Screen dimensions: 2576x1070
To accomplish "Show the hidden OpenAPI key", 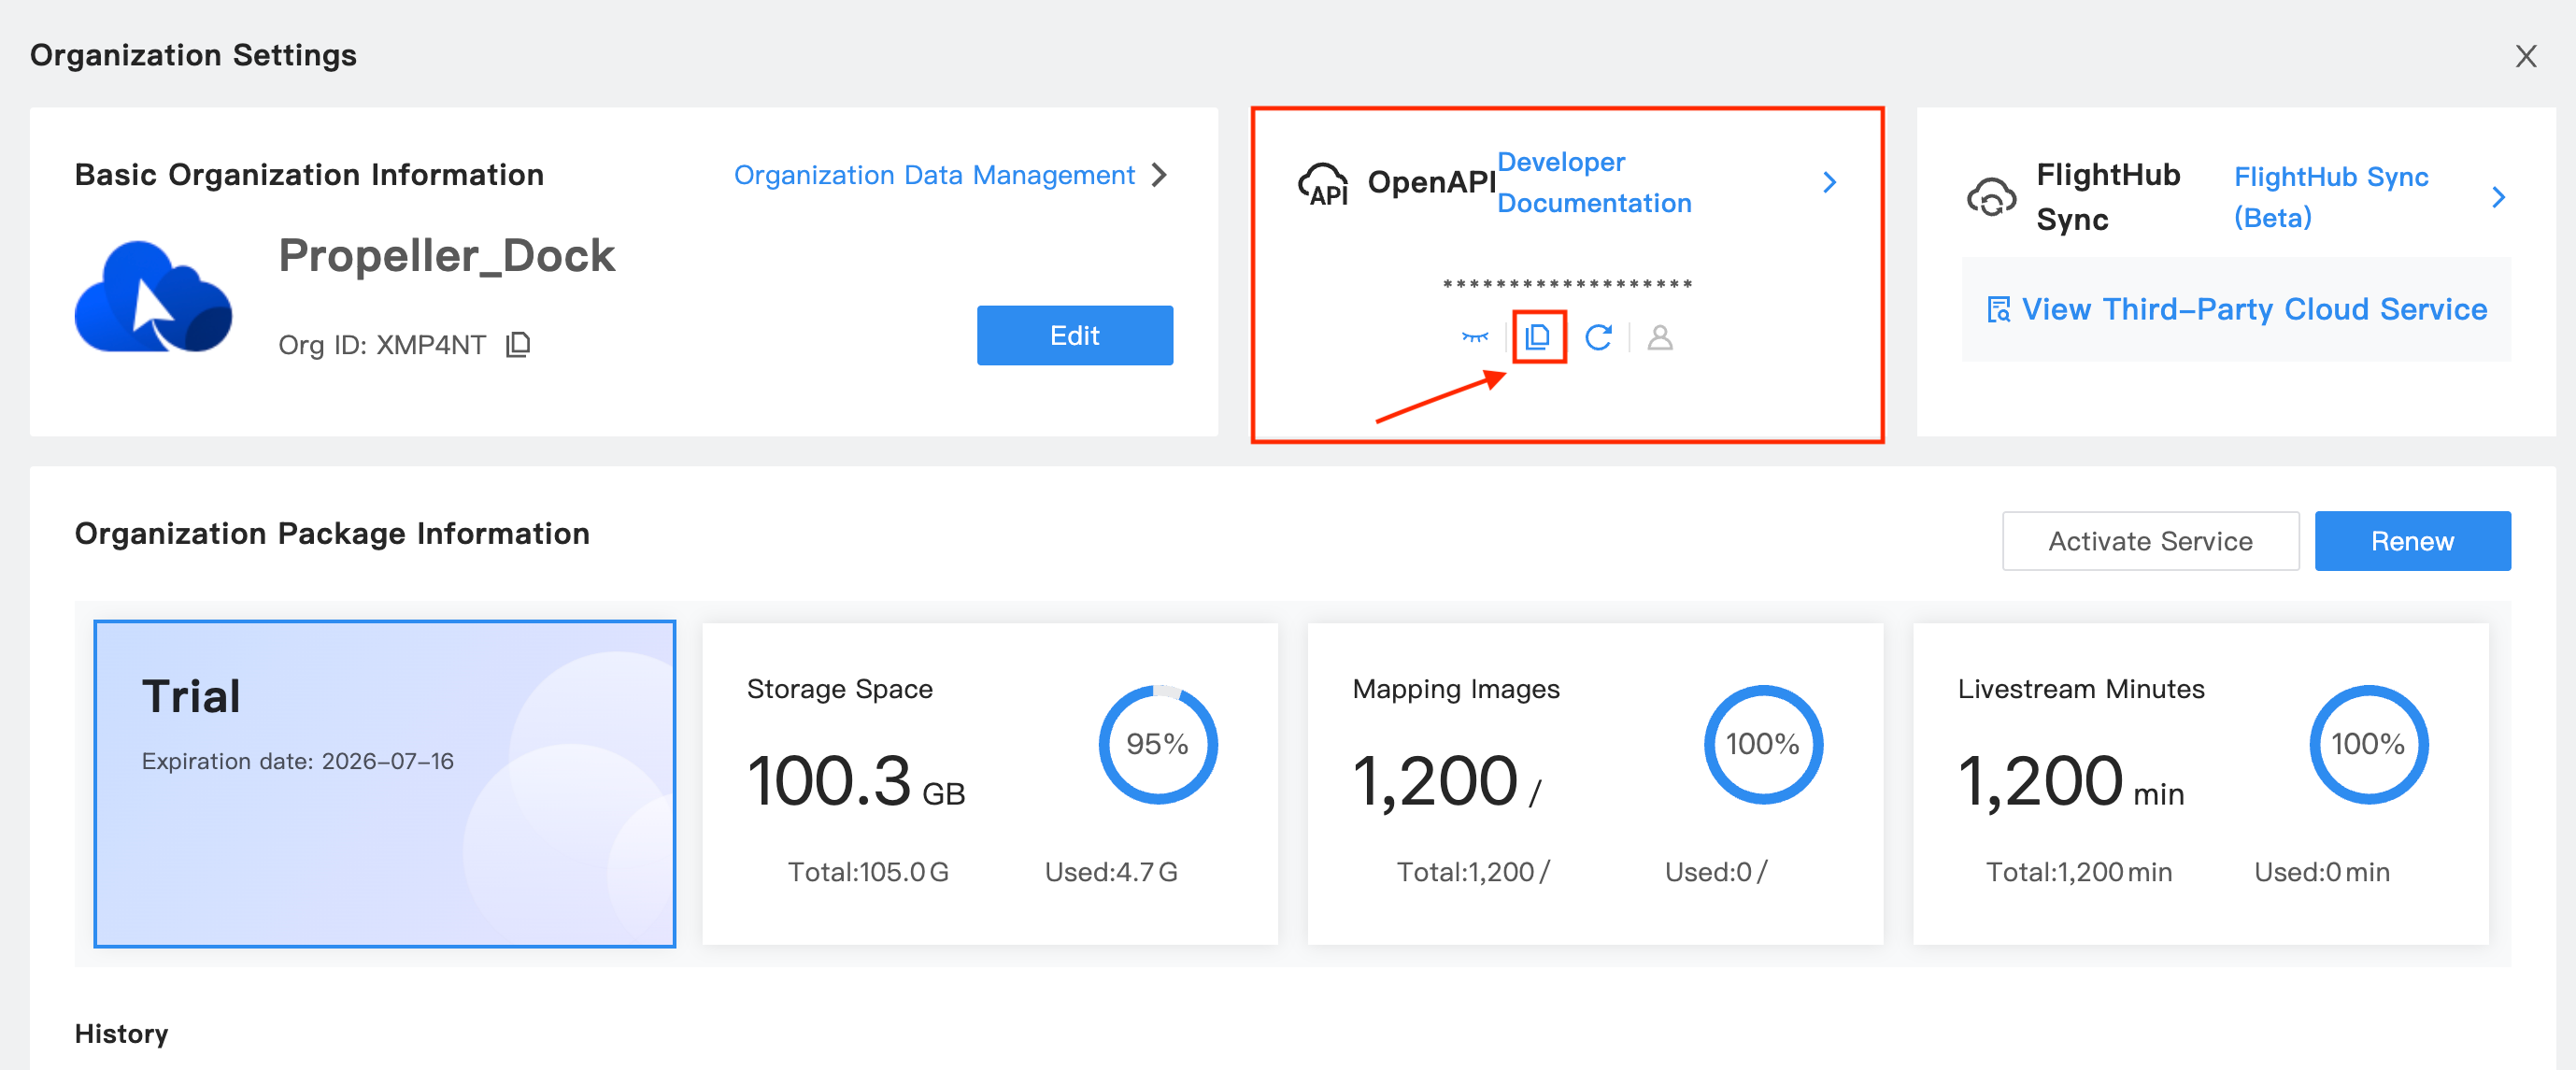I will point(1475,337).
